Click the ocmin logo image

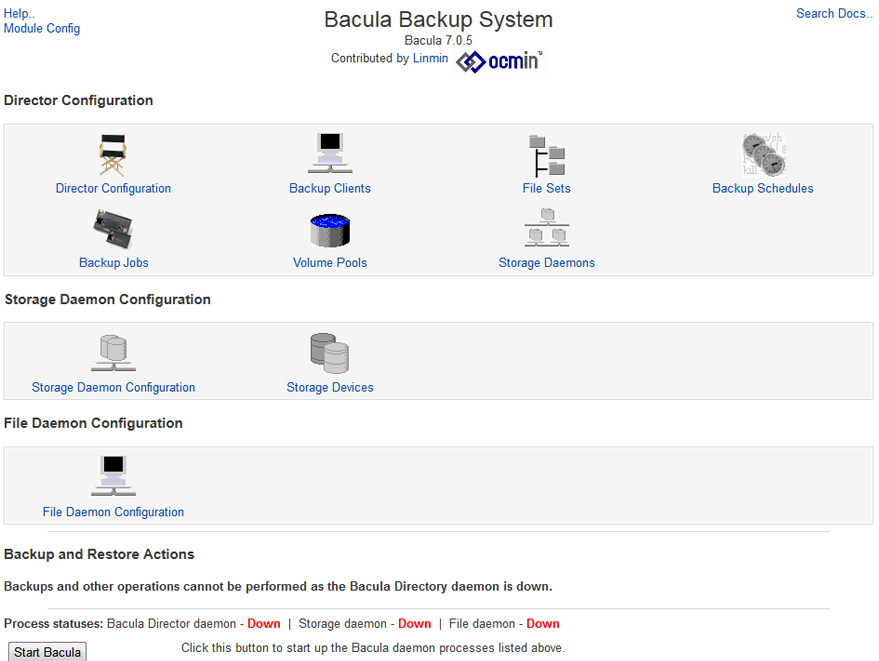(499, 61)
